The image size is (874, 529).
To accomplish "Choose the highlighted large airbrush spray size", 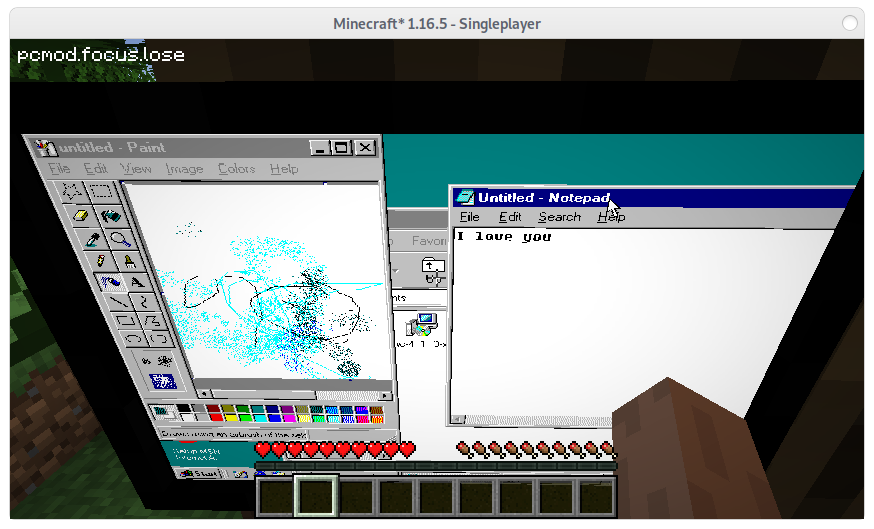I will pyautogui.click(x=163, y=381).
